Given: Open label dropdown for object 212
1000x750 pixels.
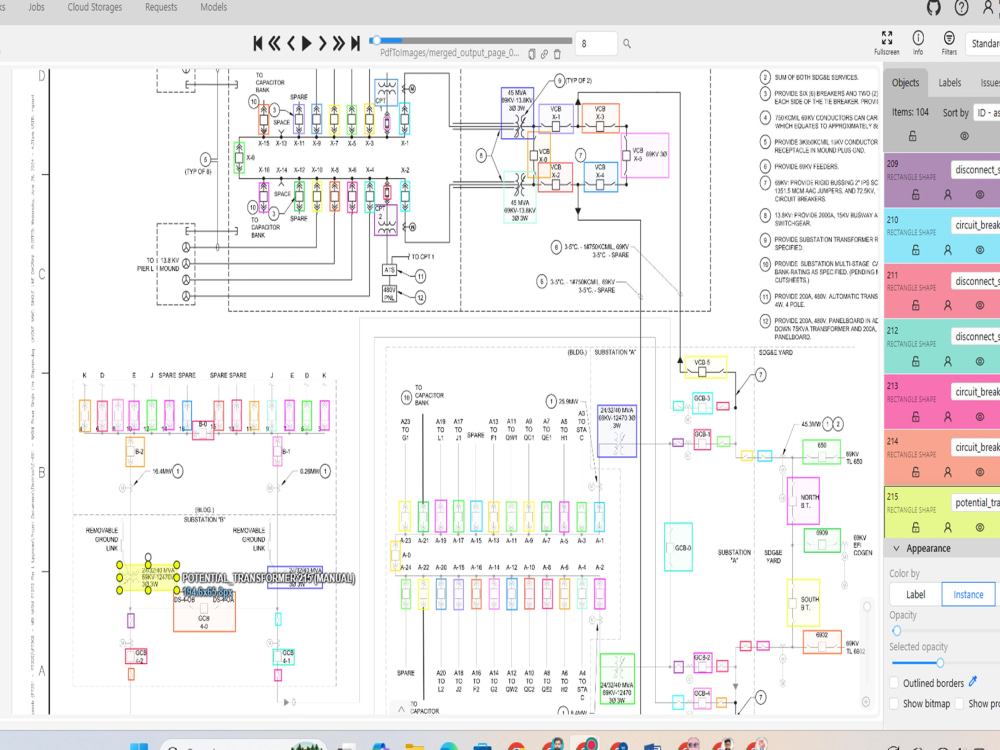Looking at the screenshot, I should click(976, 336).
